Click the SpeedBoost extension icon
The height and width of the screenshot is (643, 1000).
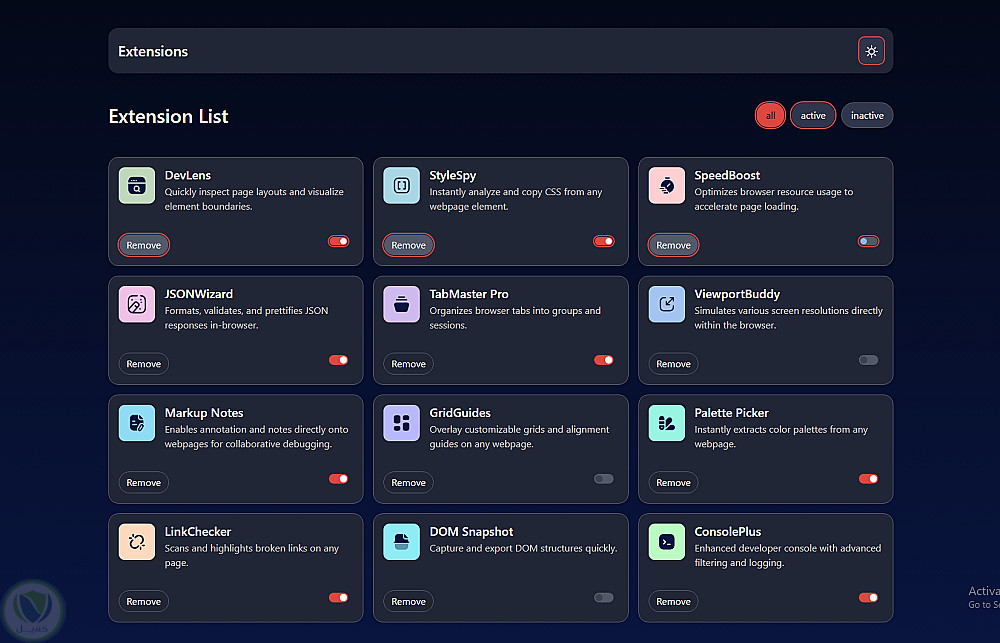tap(666, 186)
